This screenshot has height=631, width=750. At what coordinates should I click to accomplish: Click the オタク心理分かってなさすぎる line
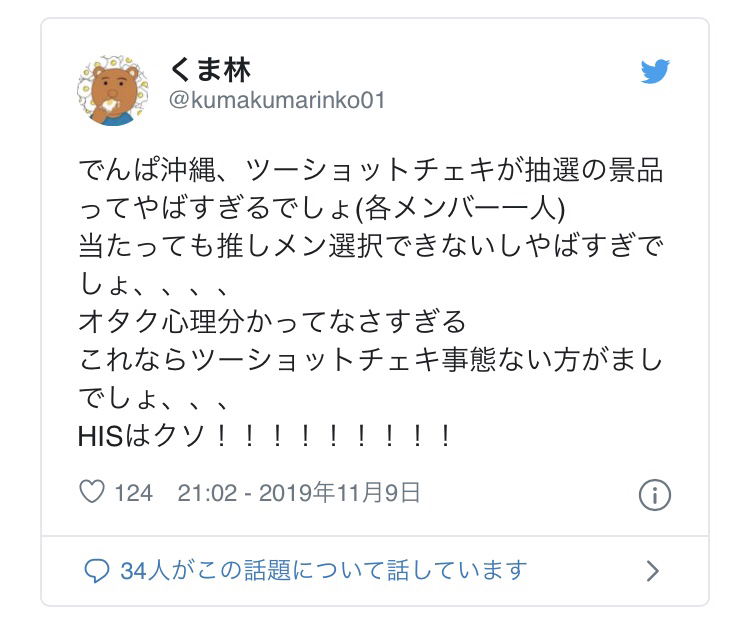pyautogui.click(x=272, y=321)
